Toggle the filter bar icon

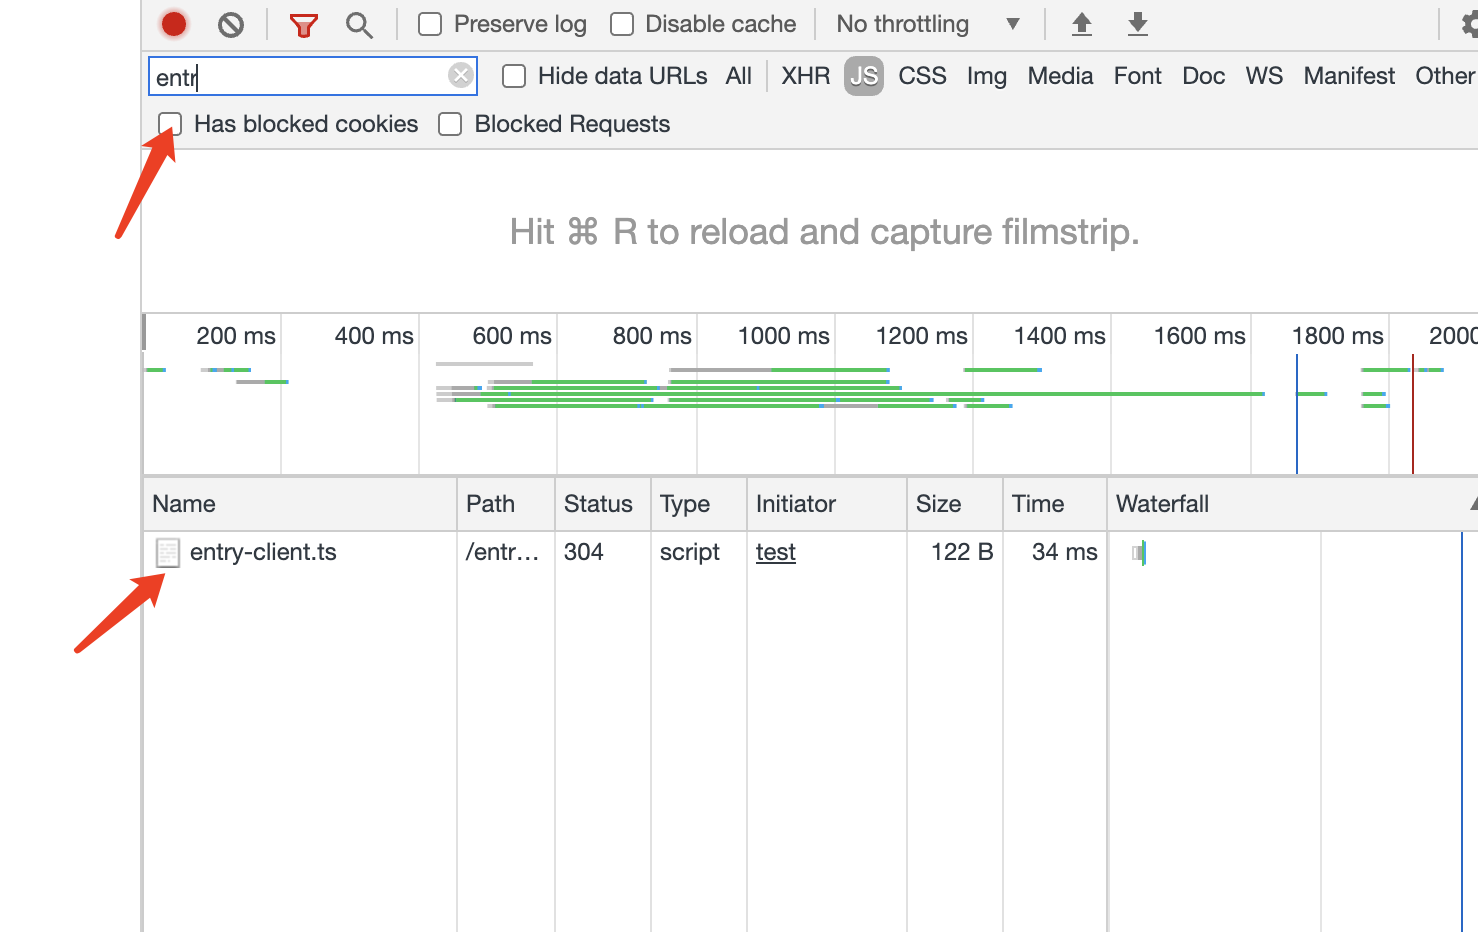[x=303, y=23]
